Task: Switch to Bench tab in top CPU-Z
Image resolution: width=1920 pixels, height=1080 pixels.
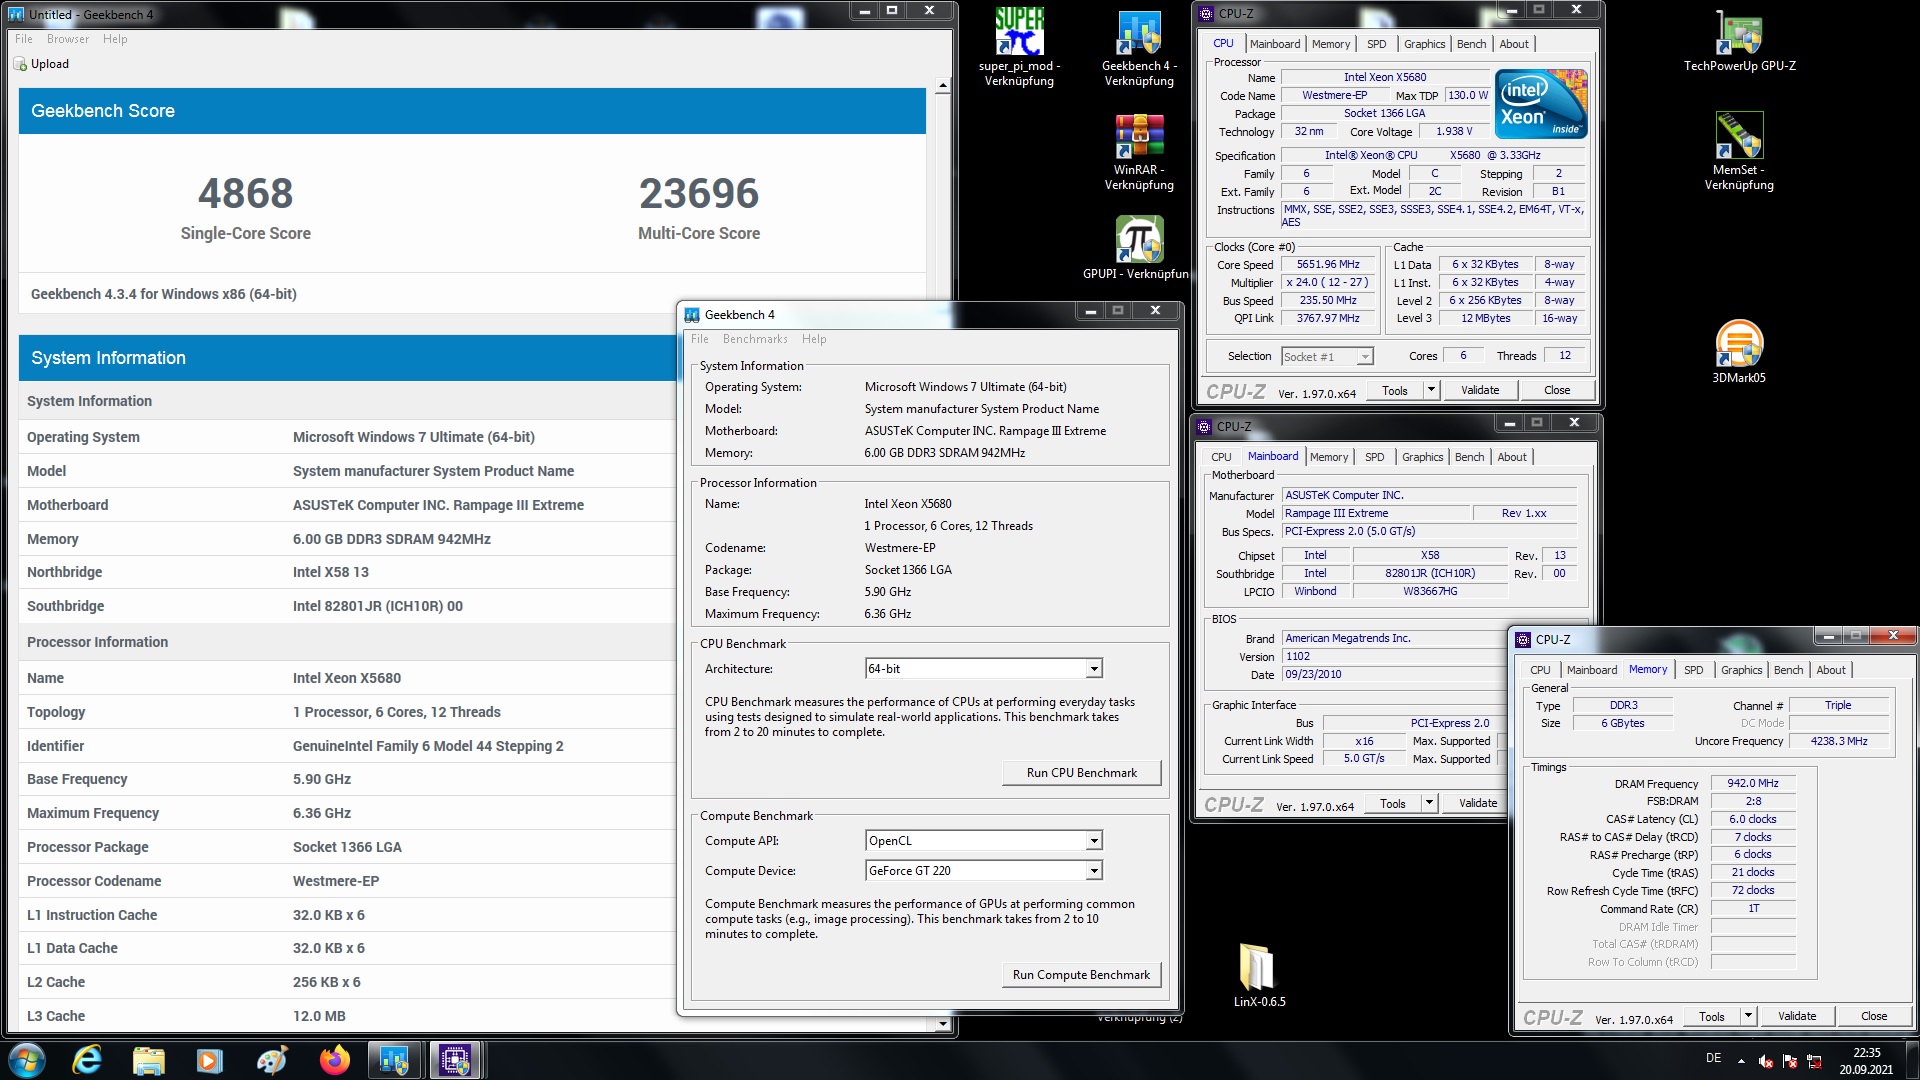Action: click(1471, 44)
